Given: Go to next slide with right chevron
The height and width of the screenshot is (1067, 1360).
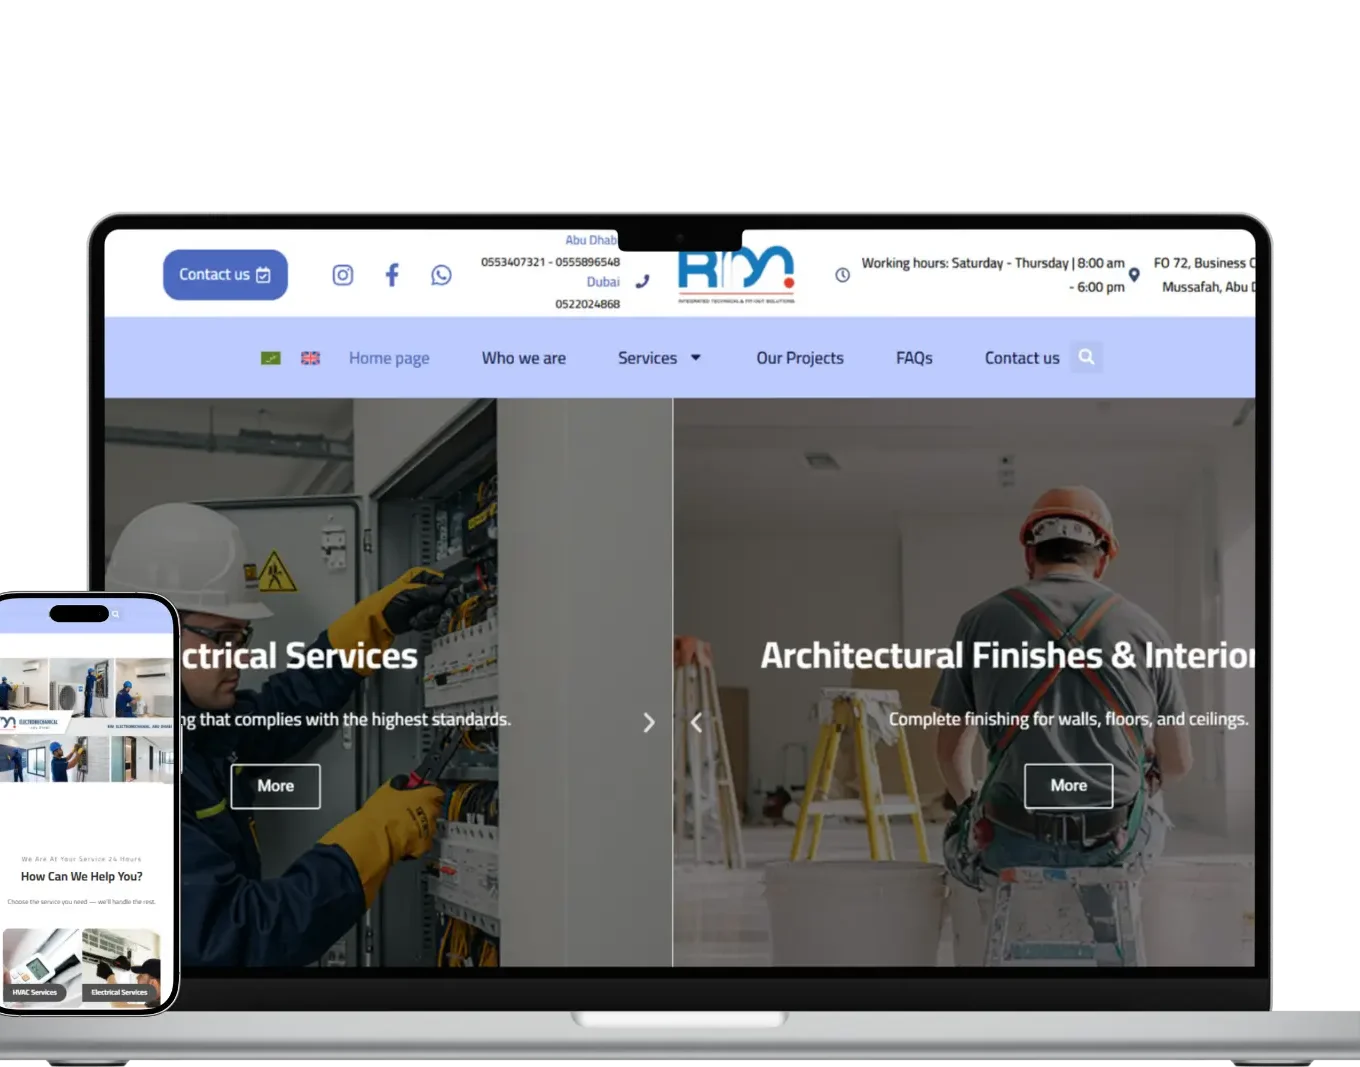Looking at the screenshot, I should coord(649,722).
